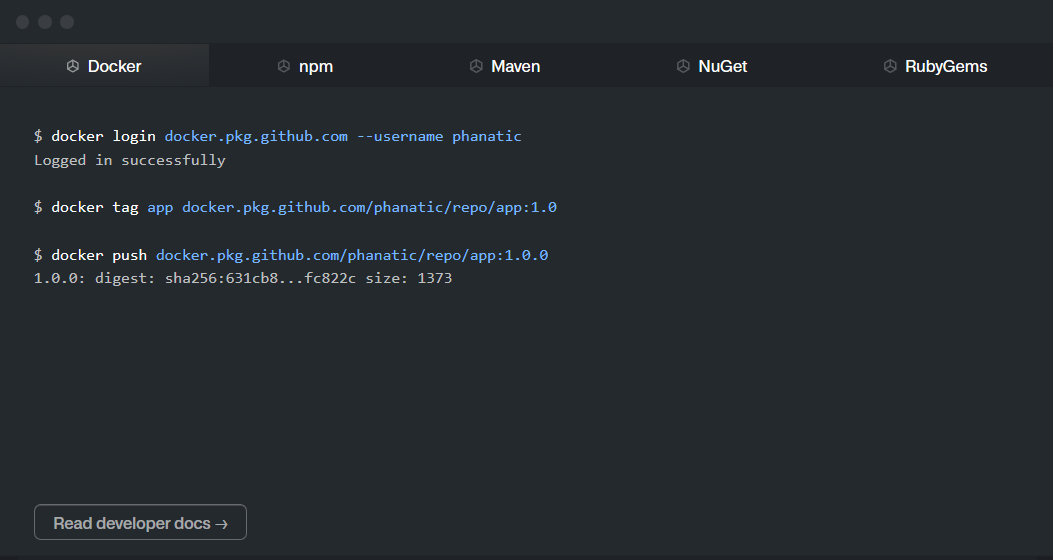Click the package icon beside RubyGems
This screenshot has width=1053, height=560.
890,66
